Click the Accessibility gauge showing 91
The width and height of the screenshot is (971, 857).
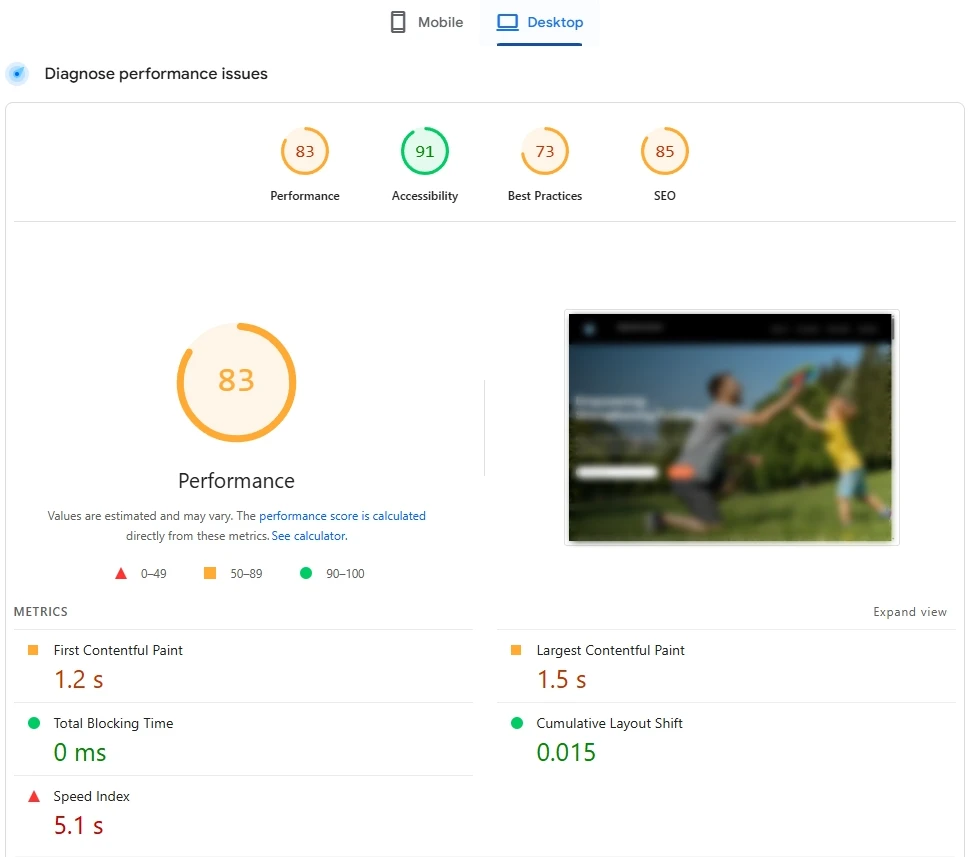click(424, 151)
